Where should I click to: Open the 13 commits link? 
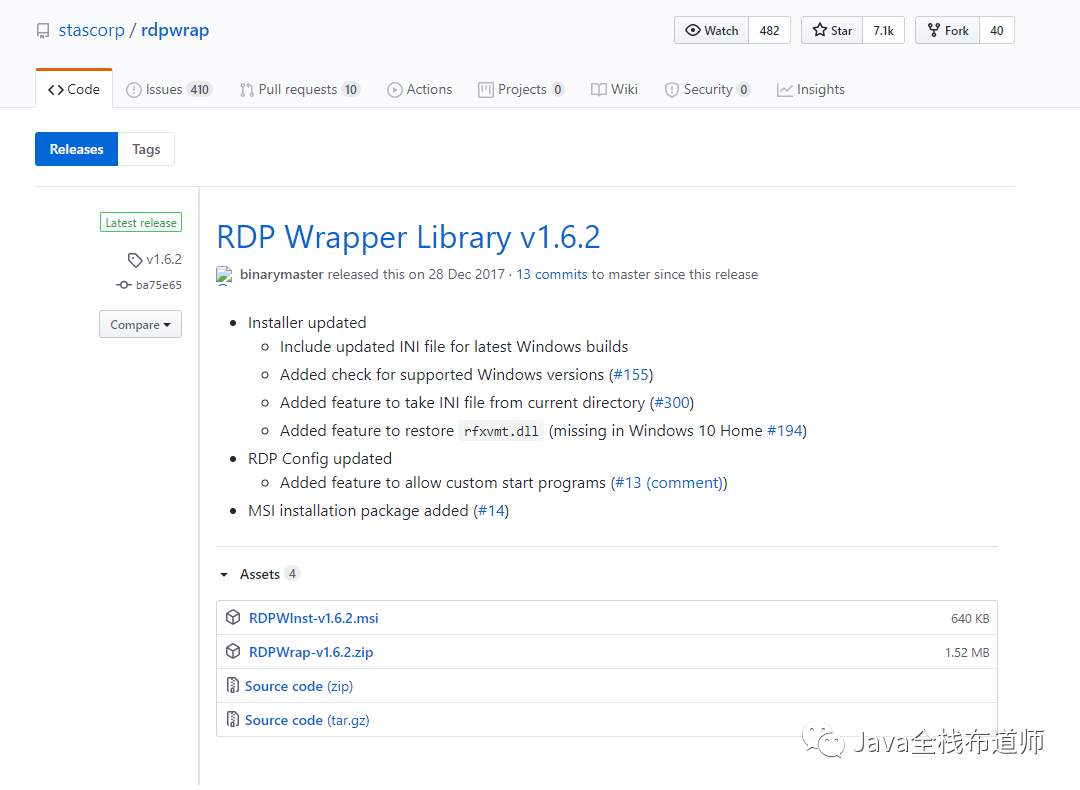552,274
